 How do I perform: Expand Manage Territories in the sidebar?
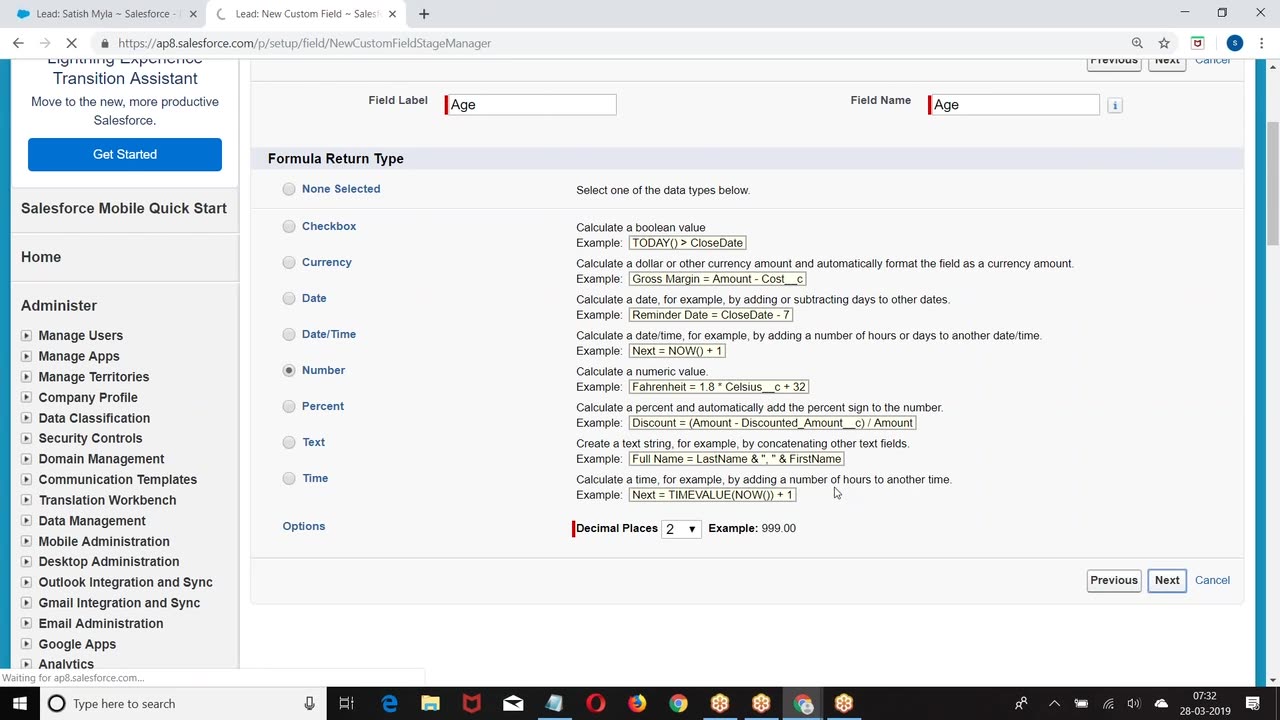(26, 377)
